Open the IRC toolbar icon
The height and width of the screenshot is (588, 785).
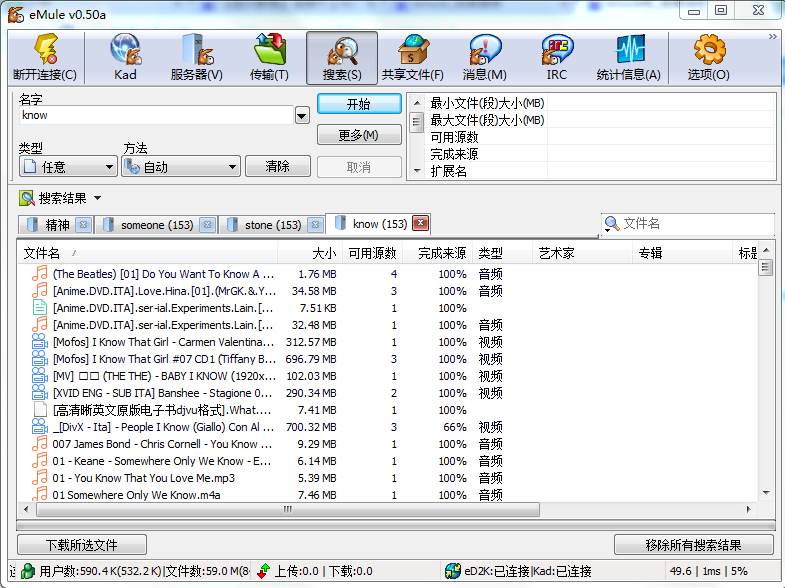click(556, 57)
